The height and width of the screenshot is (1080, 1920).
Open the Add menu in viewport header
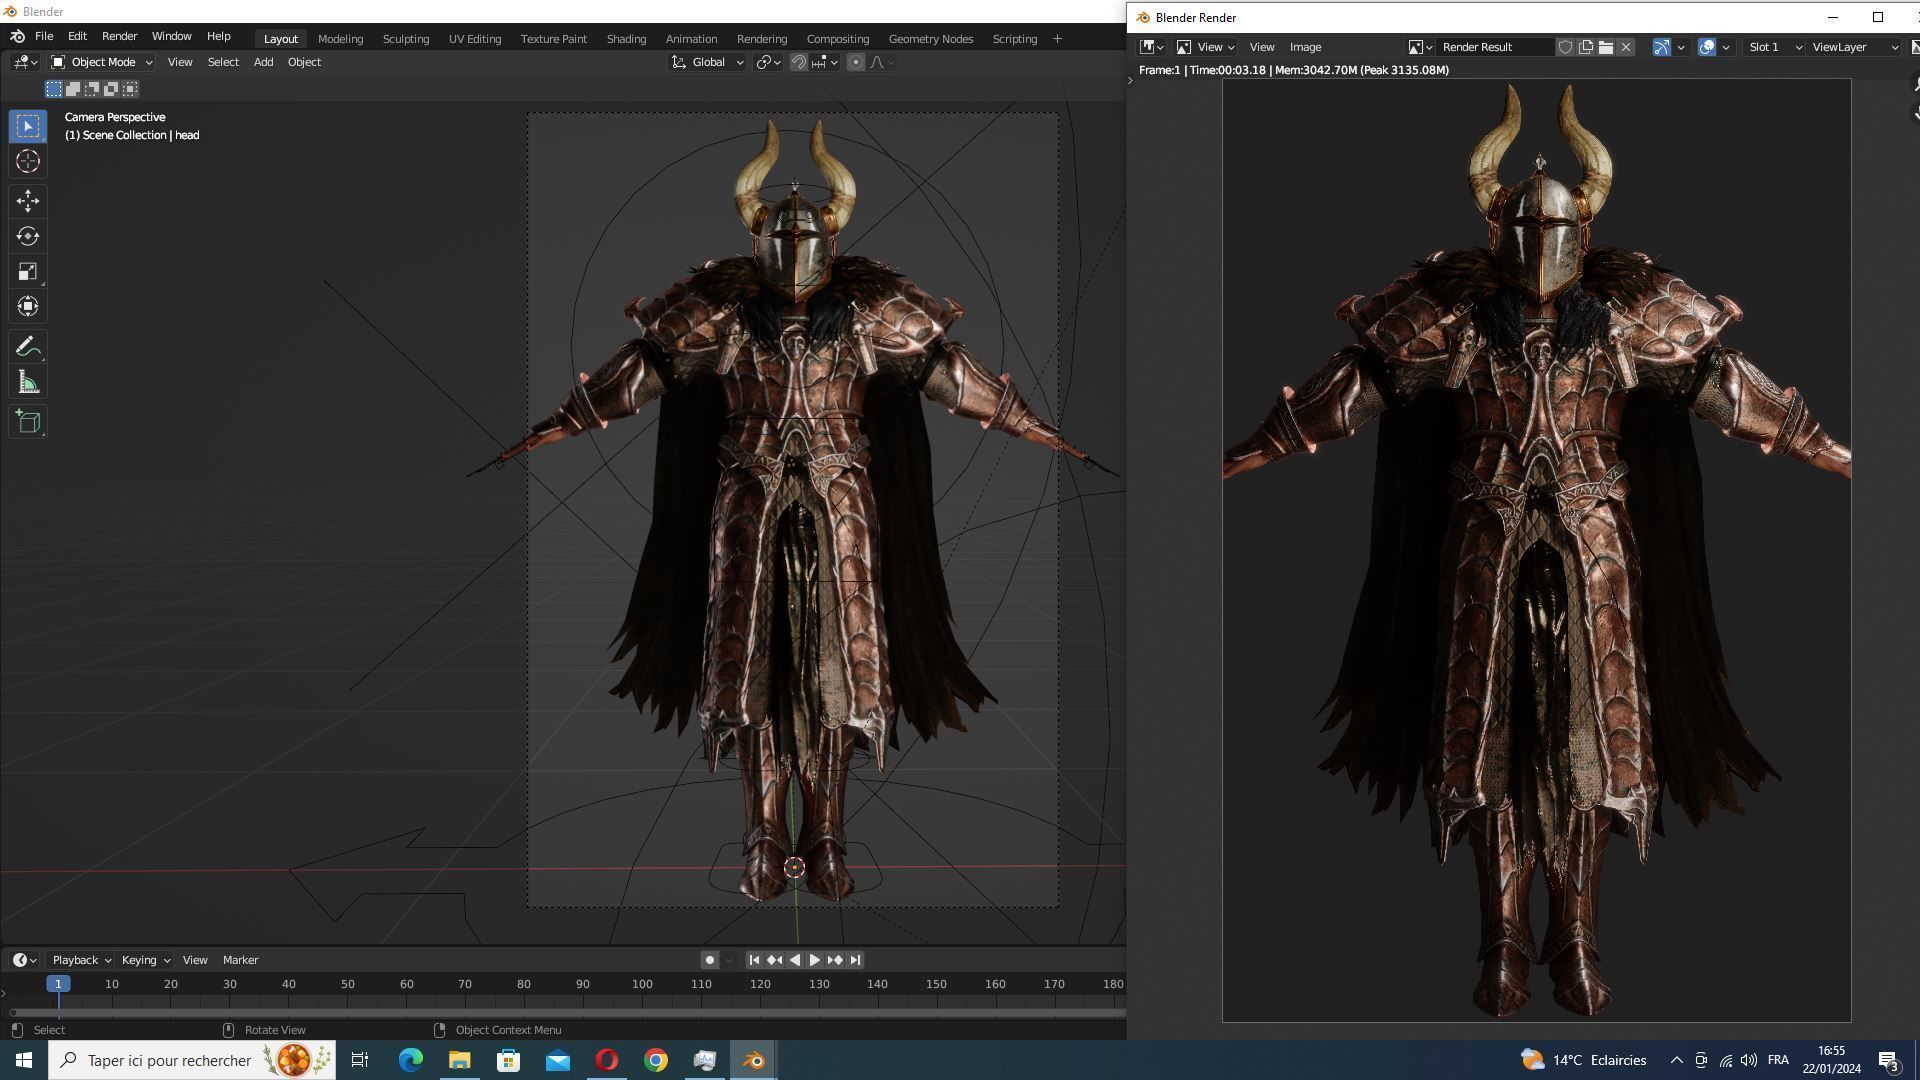(x=263, y=62)
